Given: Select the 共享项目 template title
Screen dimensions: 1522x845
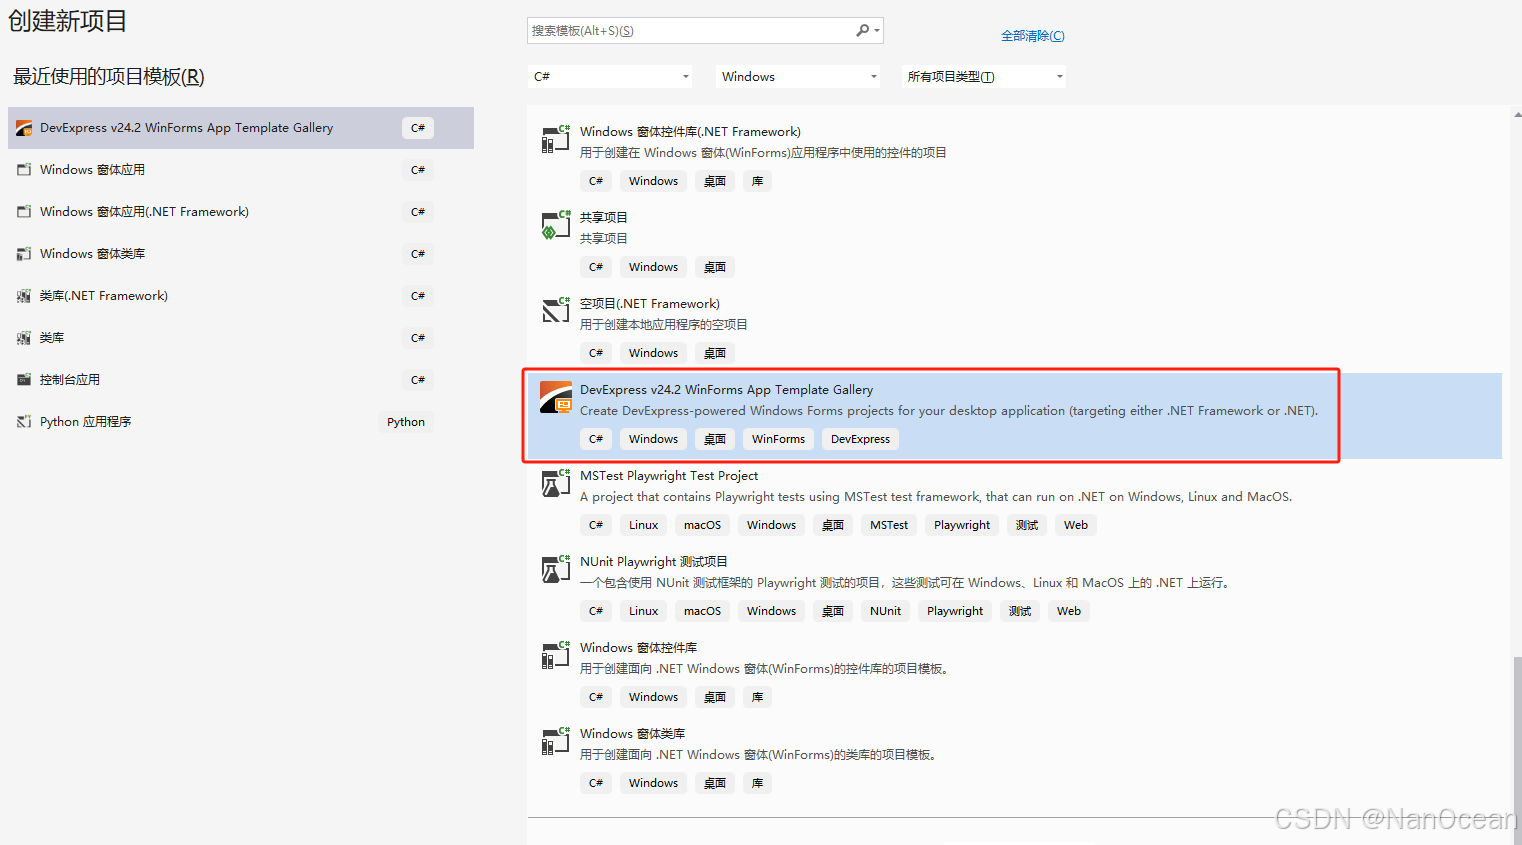Looking at the screenshot, I should [x=604, y=218].
